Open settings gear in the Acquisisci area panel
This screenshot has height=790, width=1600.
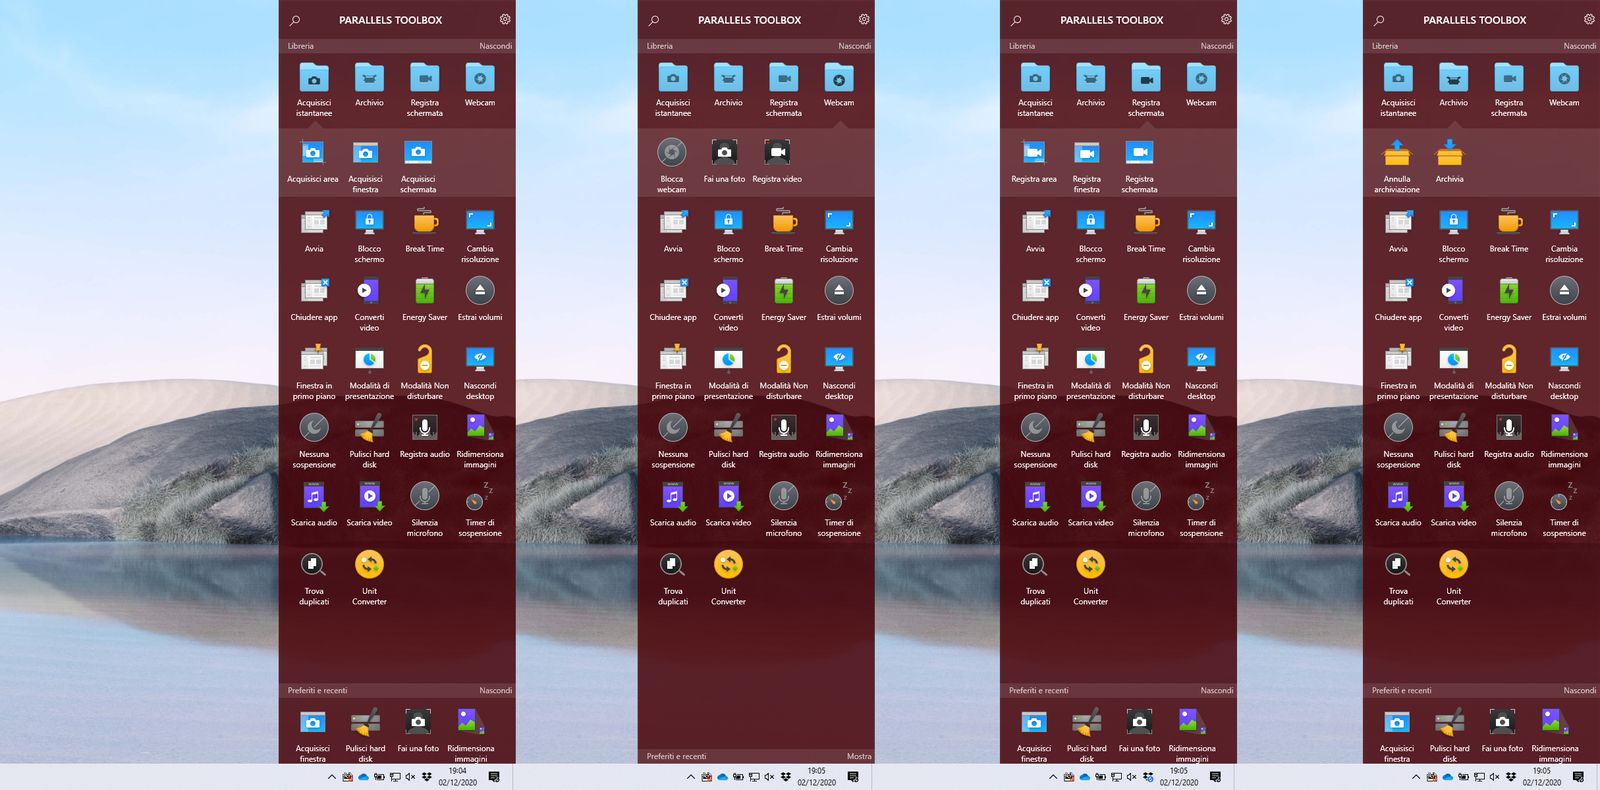pyautogui.click(x=505, y=19)
